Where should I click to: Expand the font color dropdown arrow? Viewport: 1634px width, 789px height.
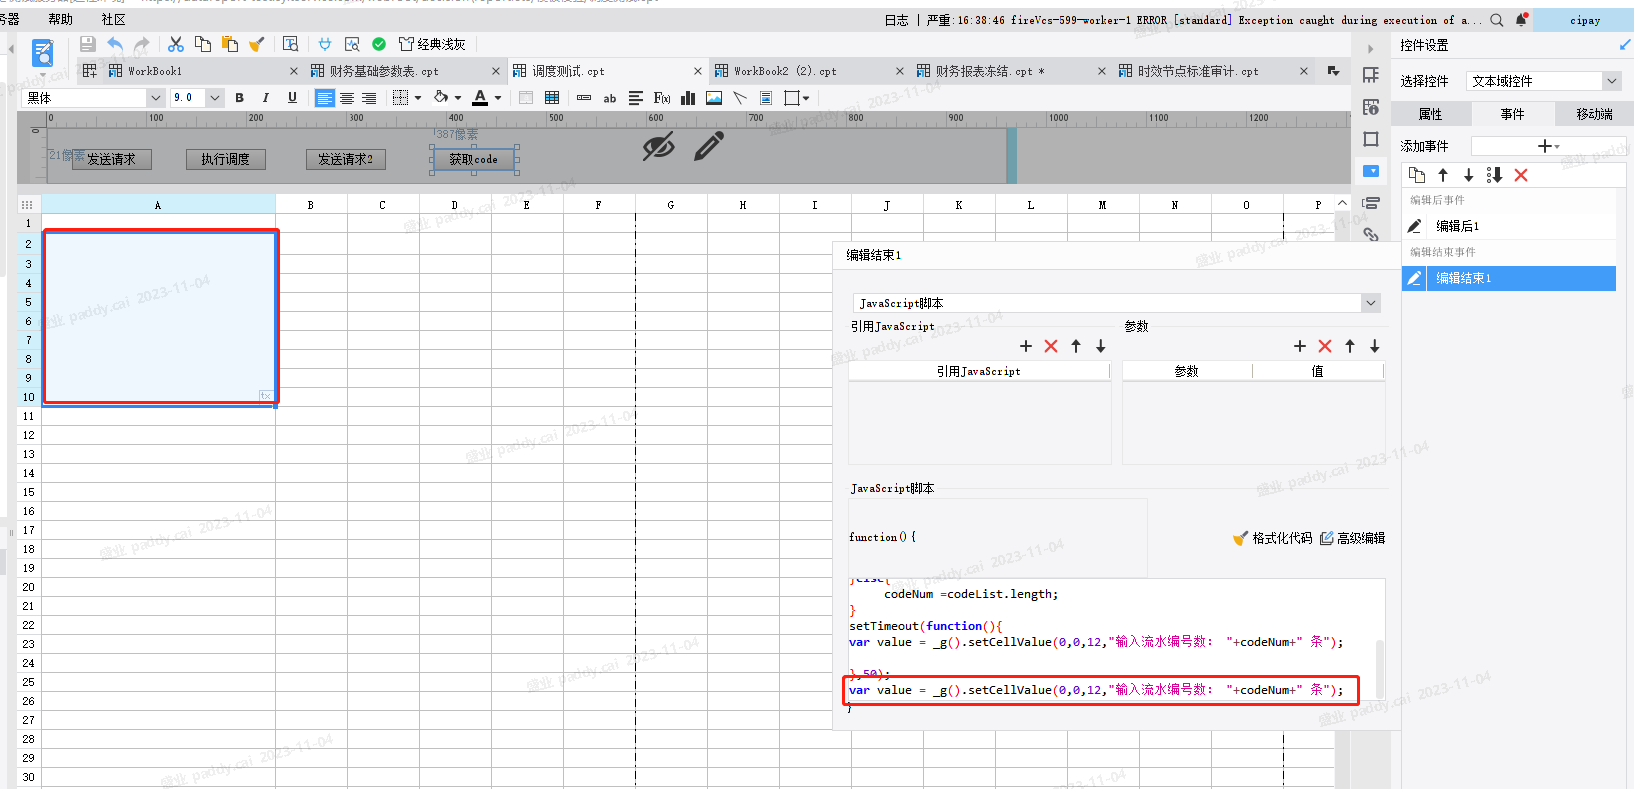pyautogui.click(x=498, y=98)
